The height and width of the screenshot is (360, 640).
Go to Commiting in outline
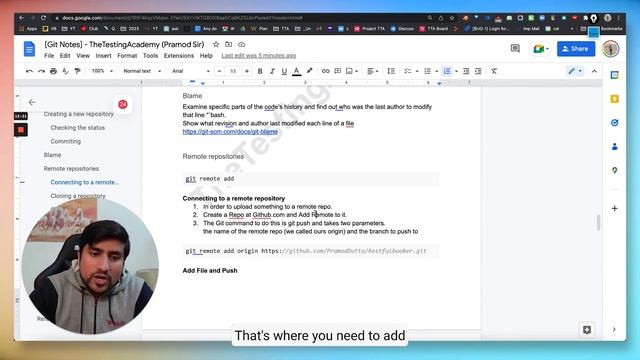point(65,141)
